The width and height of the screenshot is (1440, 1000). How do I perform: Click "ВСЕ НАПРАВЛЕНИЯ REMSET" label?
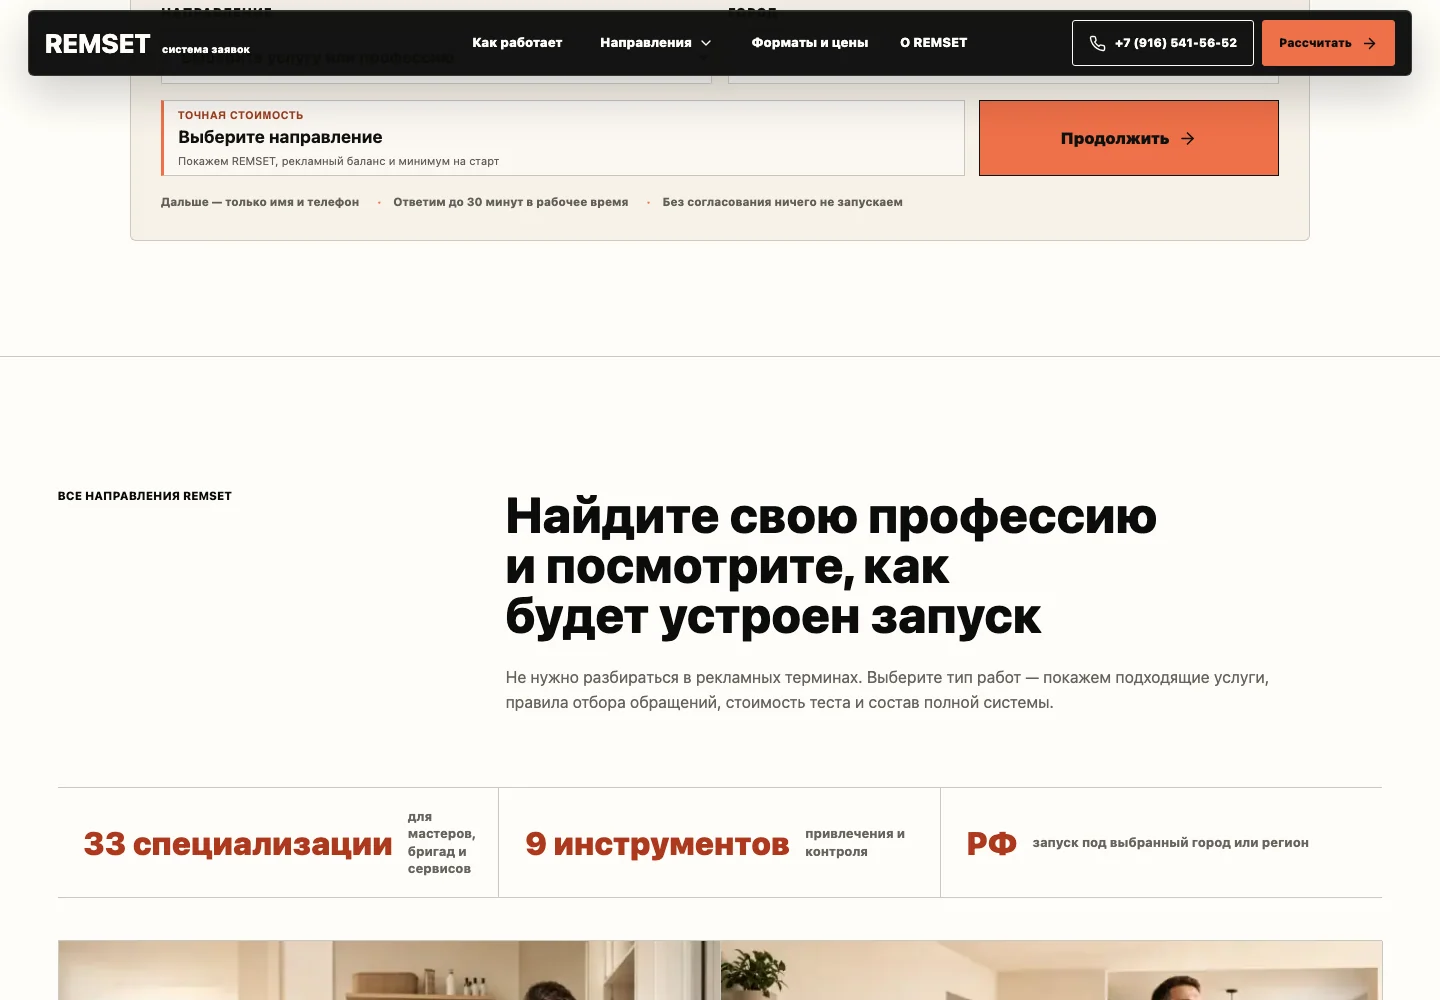pos(145,496)
